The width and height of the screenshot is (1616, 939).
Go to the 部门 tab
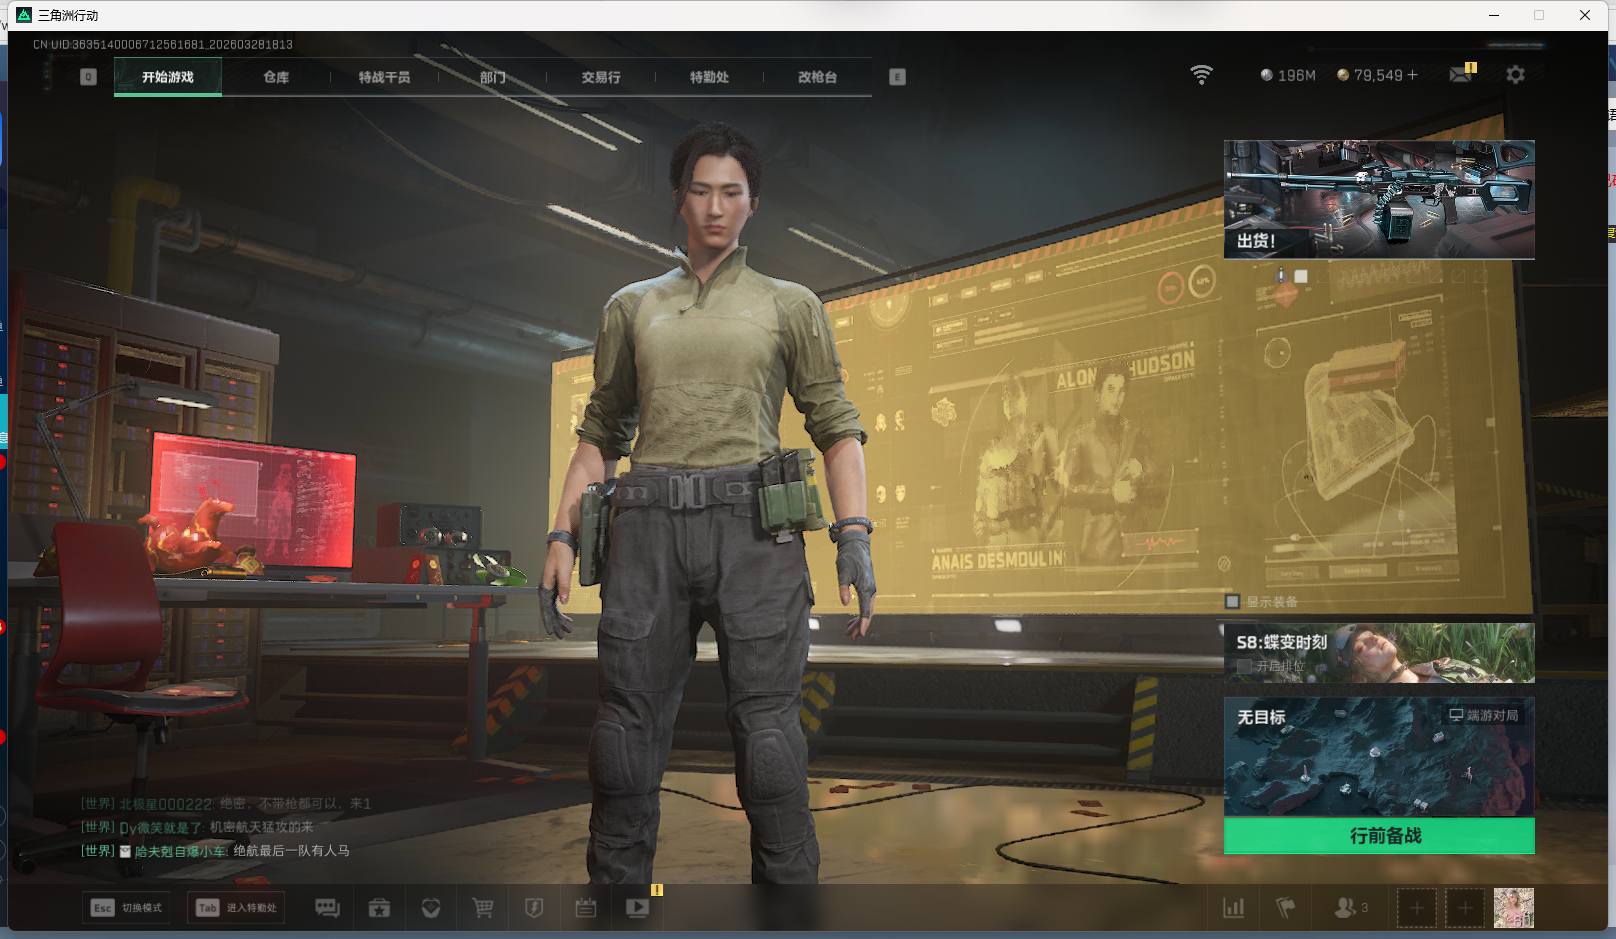[x=492, y=77]
